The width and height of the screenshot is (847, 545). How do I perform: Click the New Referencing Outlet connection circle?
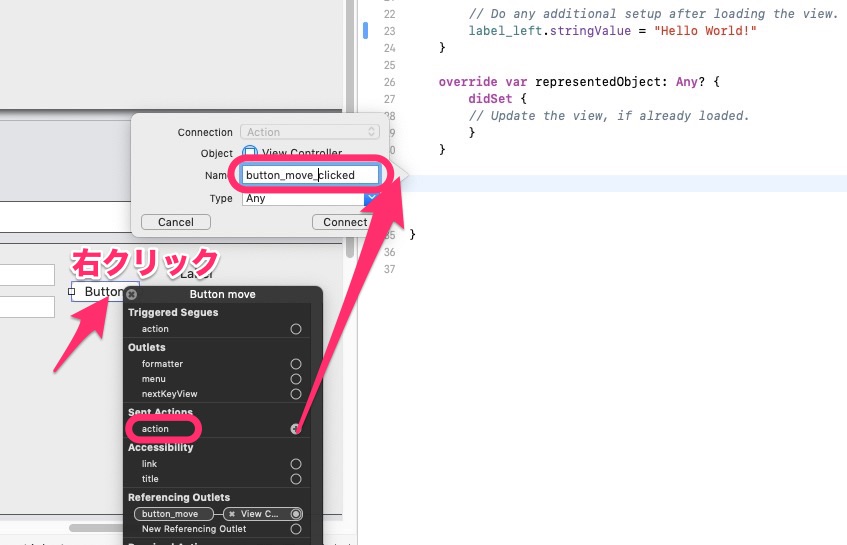[295, 529]
